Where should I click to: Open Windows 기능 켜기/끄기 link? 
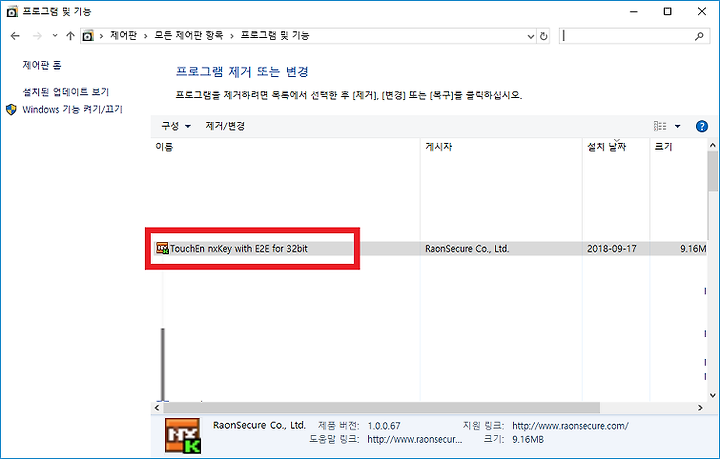pyautogui.click(x=73, y=109)
